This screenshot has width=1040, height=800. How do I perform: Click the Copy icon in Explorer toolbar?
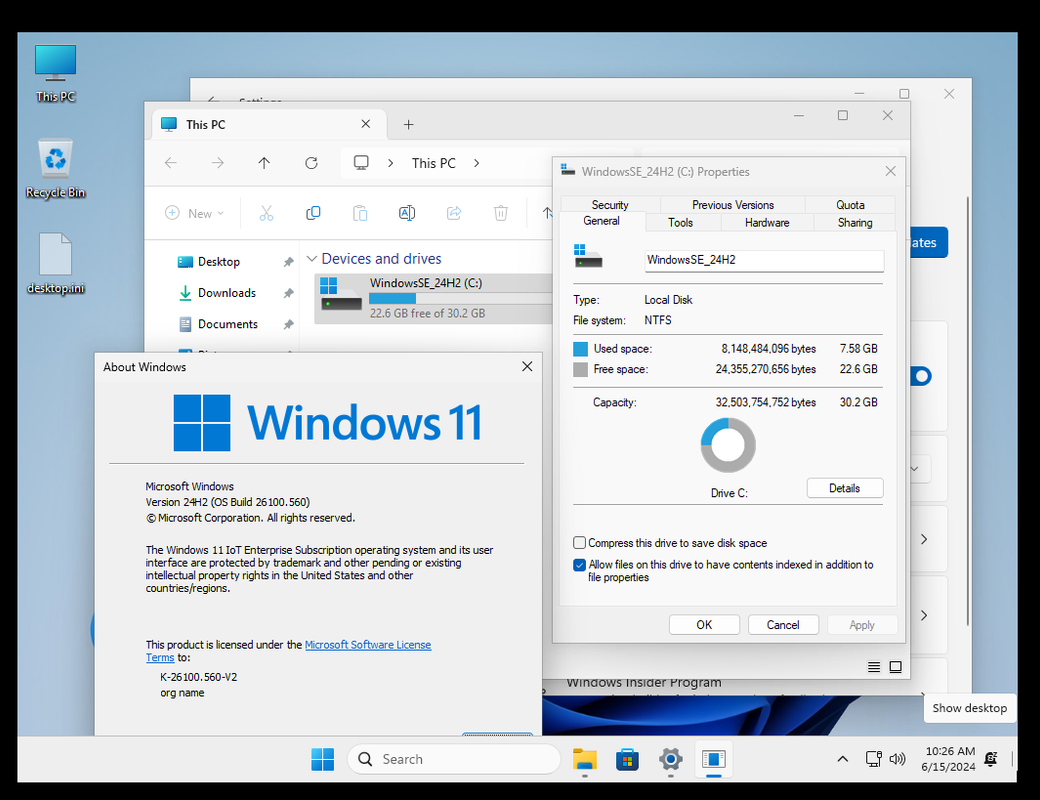tap(313, 213)
